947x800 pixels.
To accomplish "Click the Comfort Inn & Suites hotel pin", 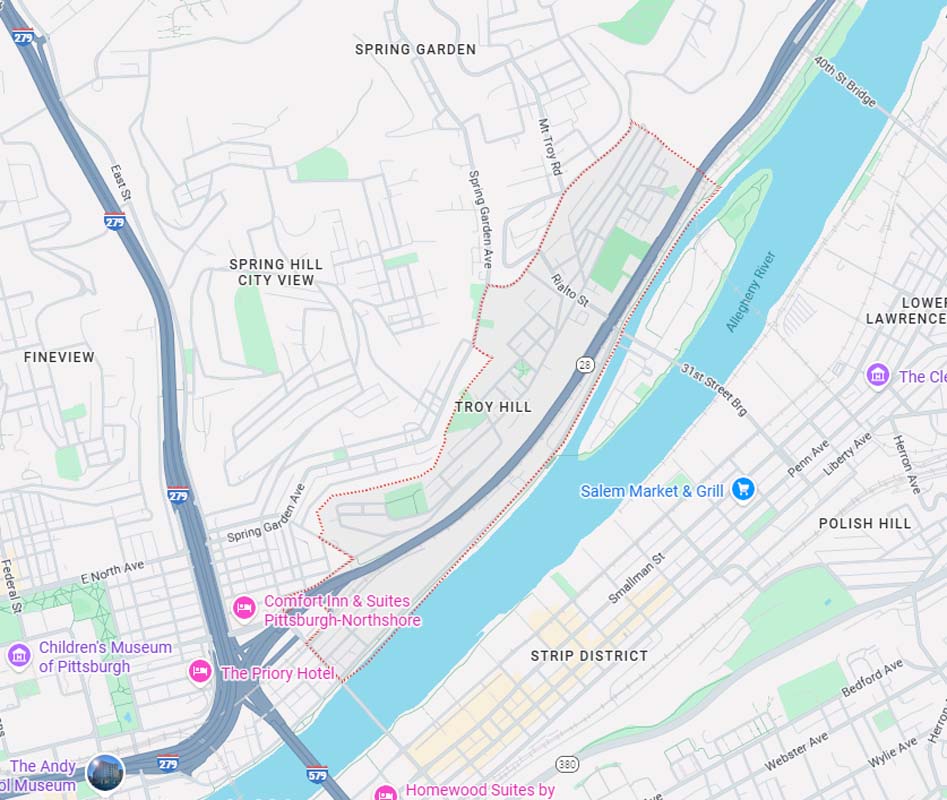I will coord(244,607).
